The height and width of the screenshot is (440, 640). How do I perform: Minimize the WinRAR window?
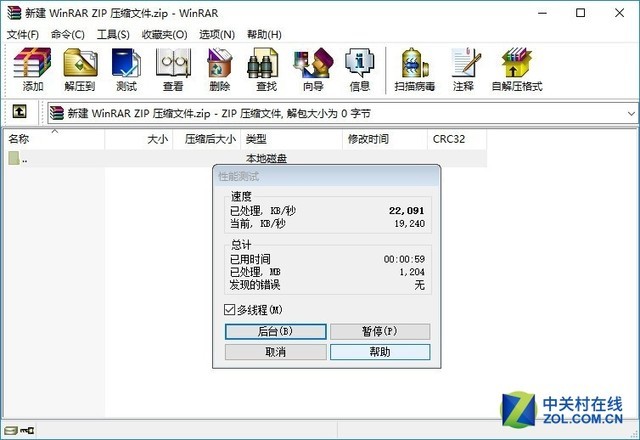(542, 13)
